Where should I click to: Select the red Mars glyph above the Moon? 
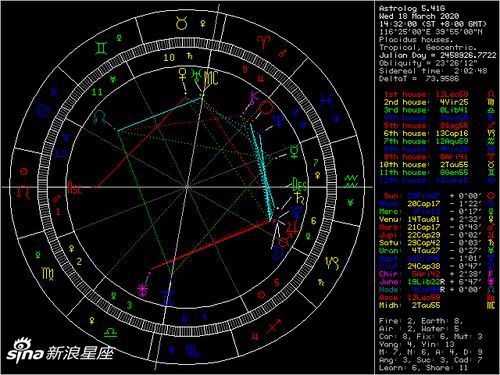pos(285,241)
